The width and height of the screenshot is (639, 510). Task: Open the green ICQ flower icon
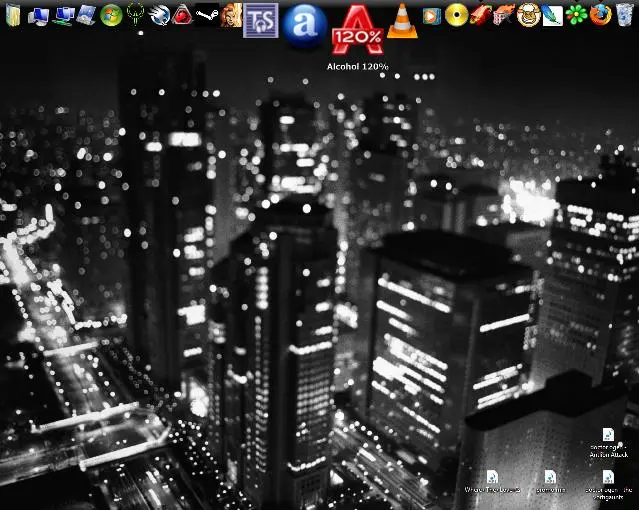[577, 14]
